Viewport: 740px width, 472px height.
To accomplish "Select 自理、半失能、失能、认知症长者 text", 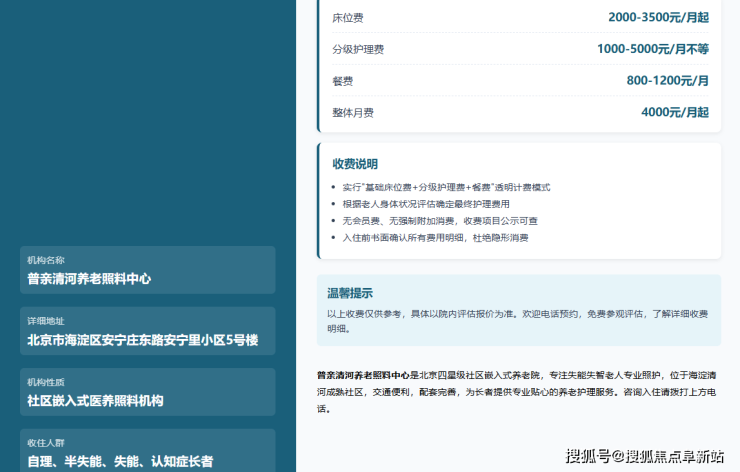I will [x=120, y=462].
